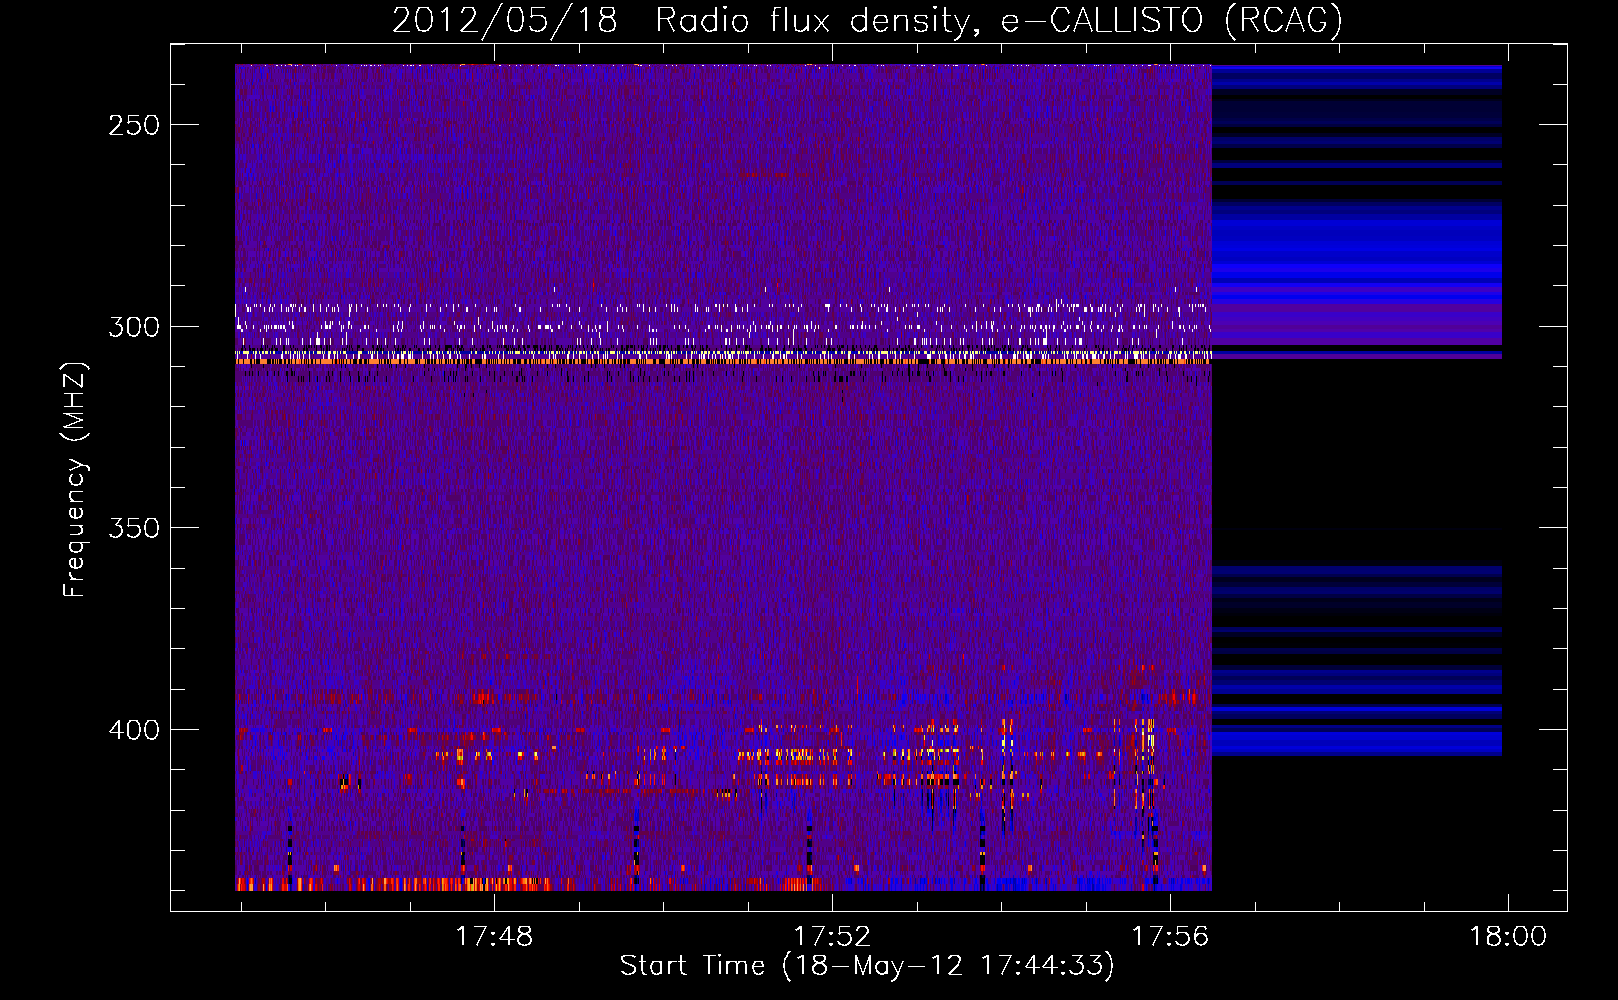Click the "Frequency (MHZ)" axis label
Image resolution: width=1618 pixels, height=1000 pixels.
coord(75,479)
